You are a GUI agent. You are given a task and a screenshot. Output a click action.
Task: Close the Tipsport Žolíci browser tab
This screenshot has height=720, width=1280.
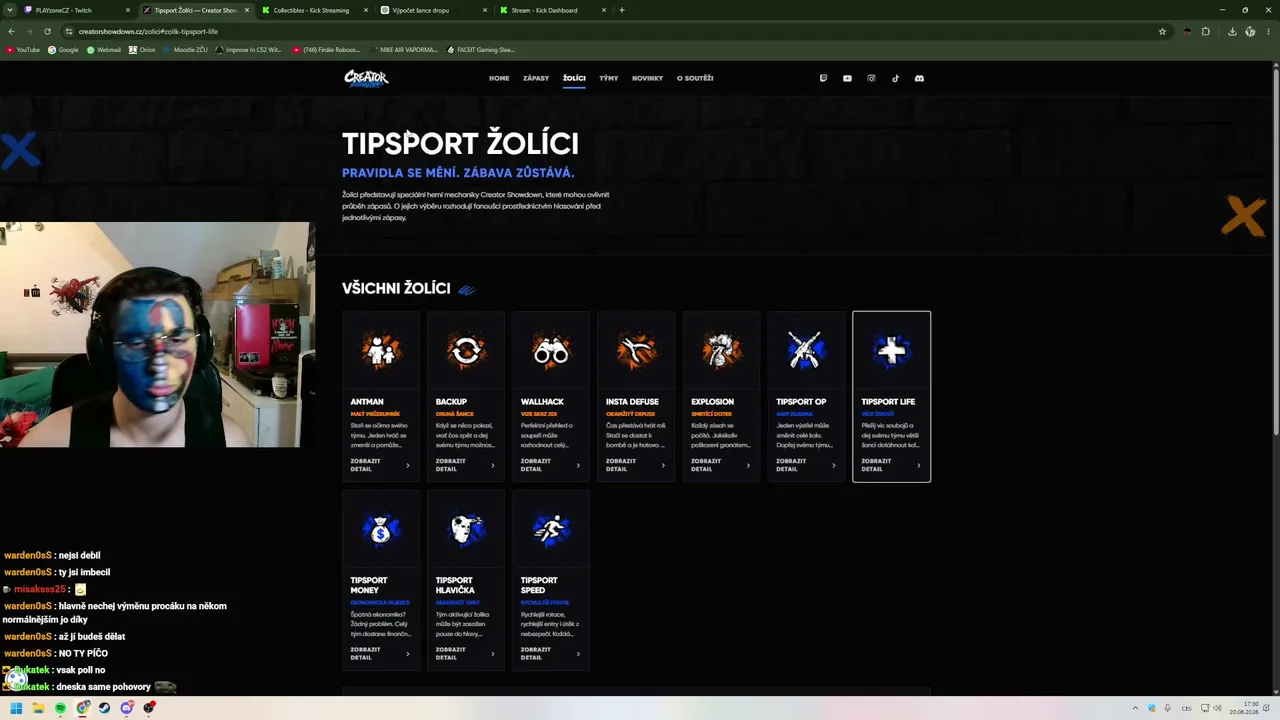click(247, 10)
